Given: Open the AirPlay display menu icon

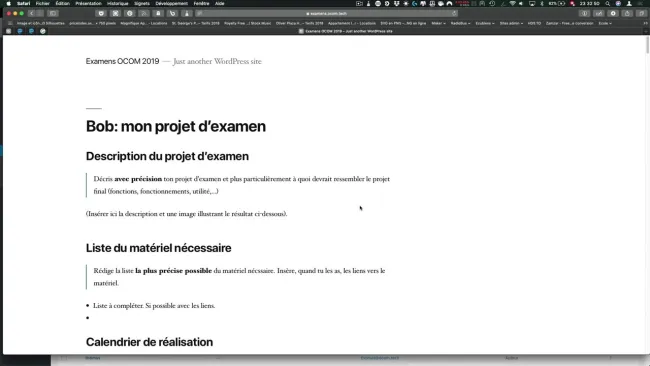Looking at the screenshot, I should coord(532,3).
